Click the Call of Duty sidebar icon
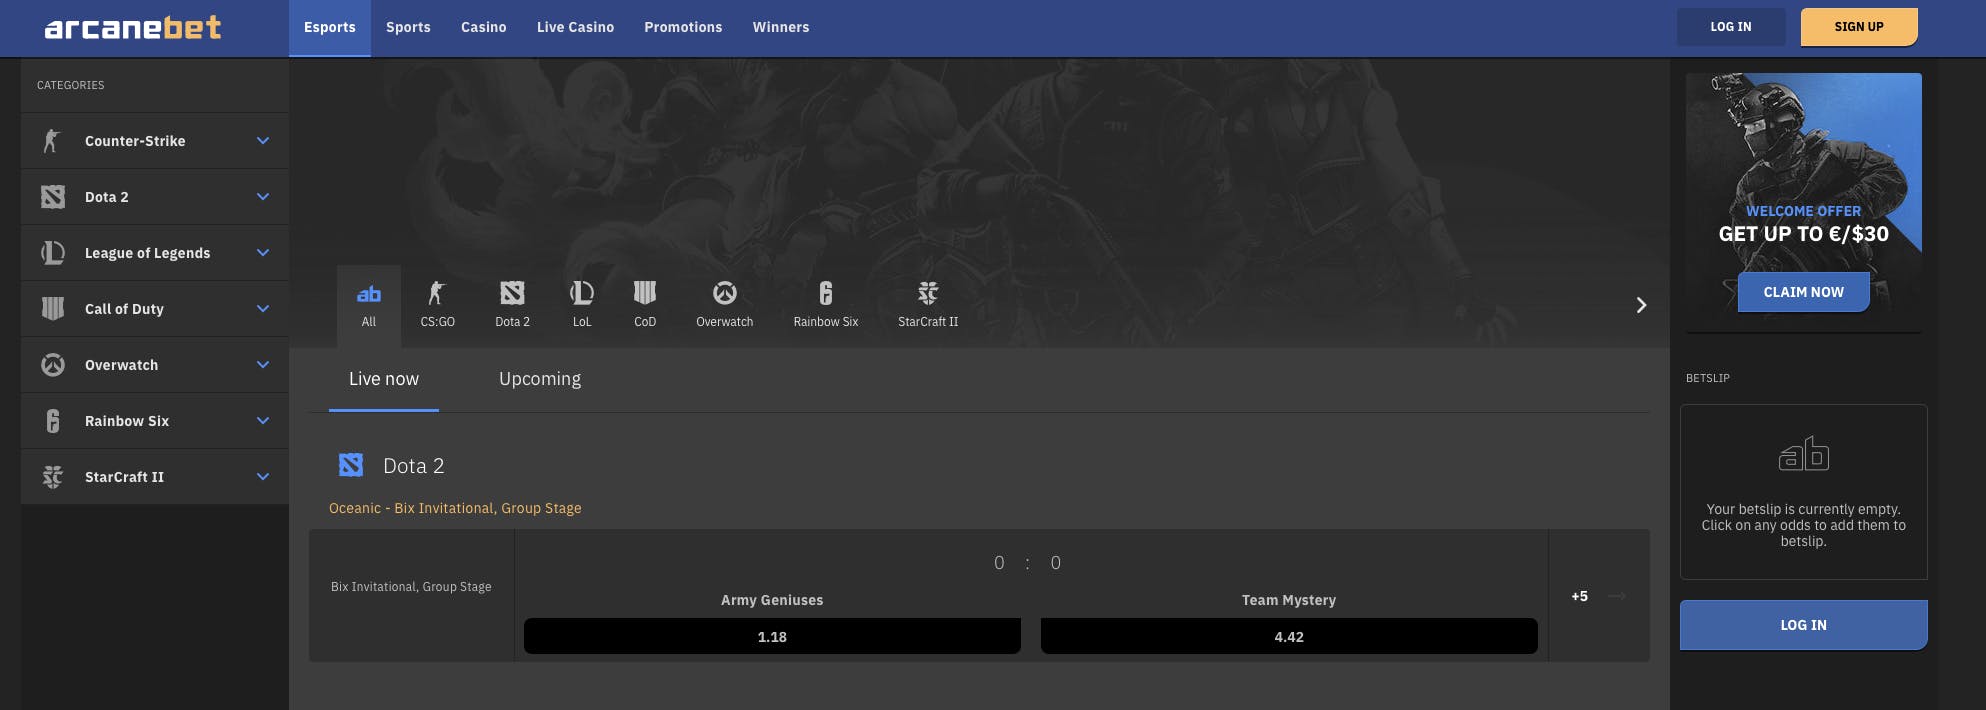This screenshot has width=1986, height=710. coord(53,309)
